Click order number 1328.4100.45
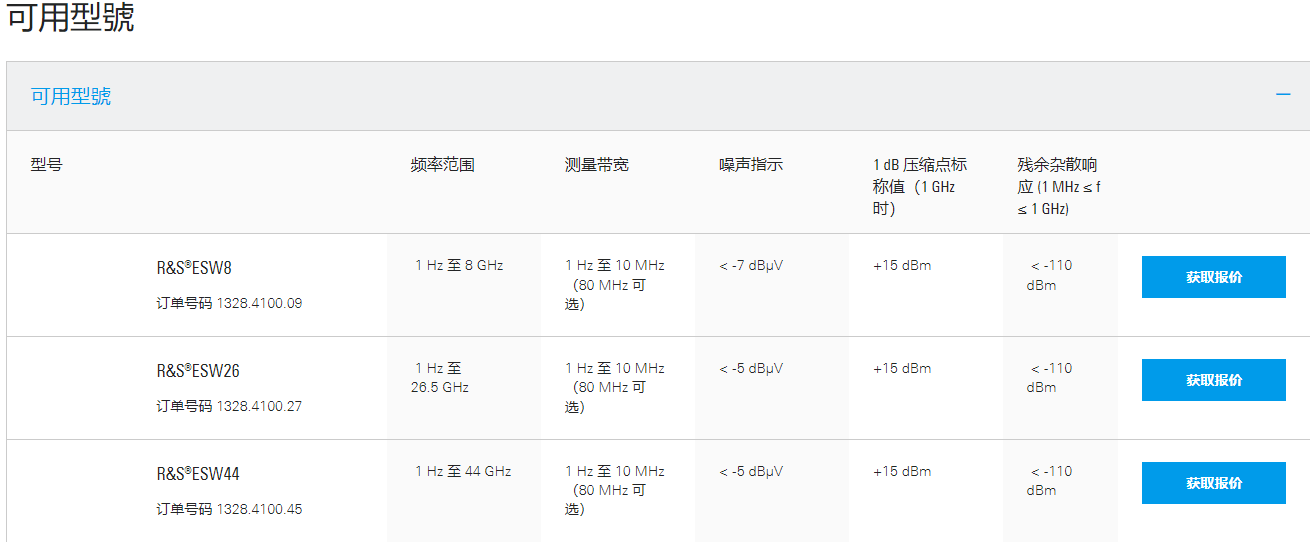Image resolution: width=1310 pixels, height=542 pixels. tap(259, 509)
